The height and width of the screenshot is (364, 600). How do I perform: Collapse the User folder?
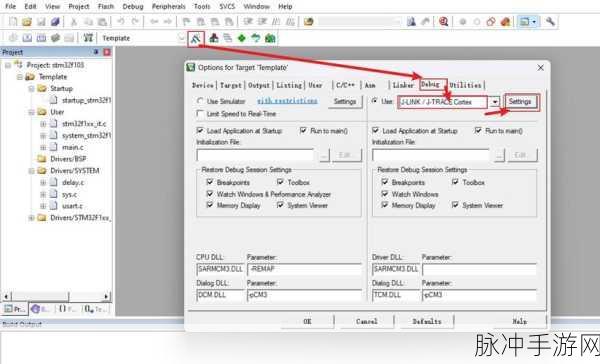tap(32, 112)
